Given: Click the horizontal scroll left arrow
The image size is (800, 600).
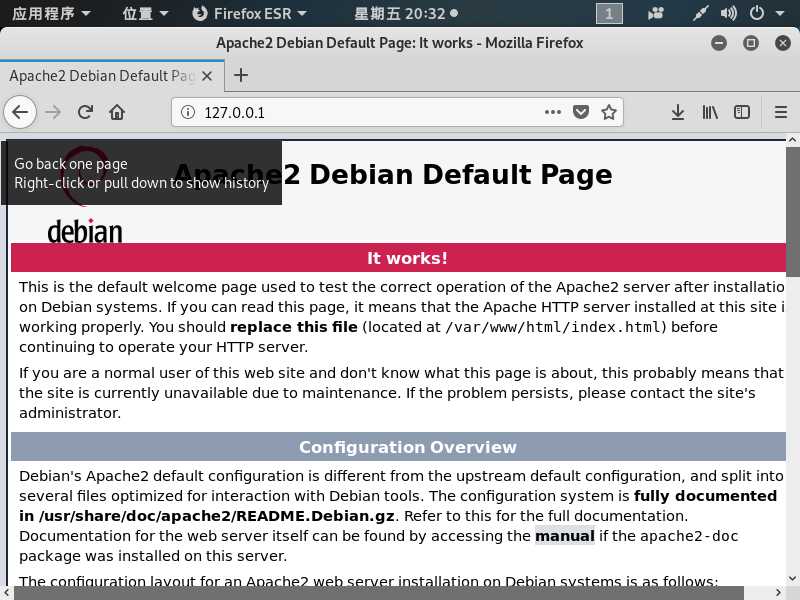Looking at the screenshot, I should 6,593.
